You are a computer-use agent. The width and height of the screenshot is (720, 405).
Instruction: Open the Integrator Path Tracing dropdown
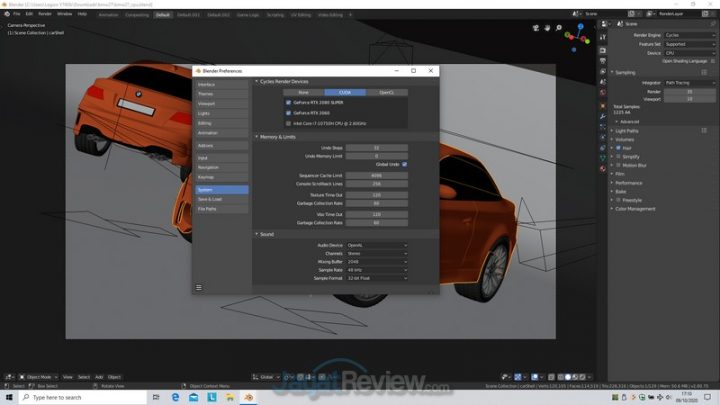click(x=690, y=83)
